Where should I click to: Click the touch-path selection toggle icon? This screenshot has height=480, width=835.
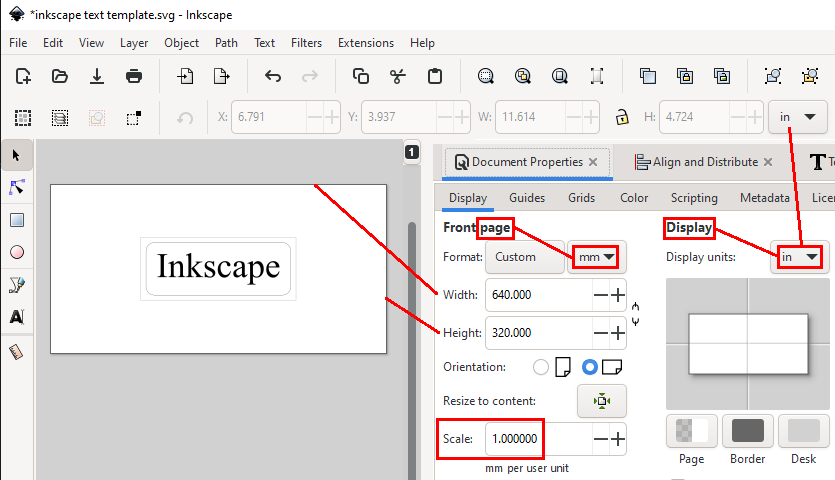click(134, 117)
